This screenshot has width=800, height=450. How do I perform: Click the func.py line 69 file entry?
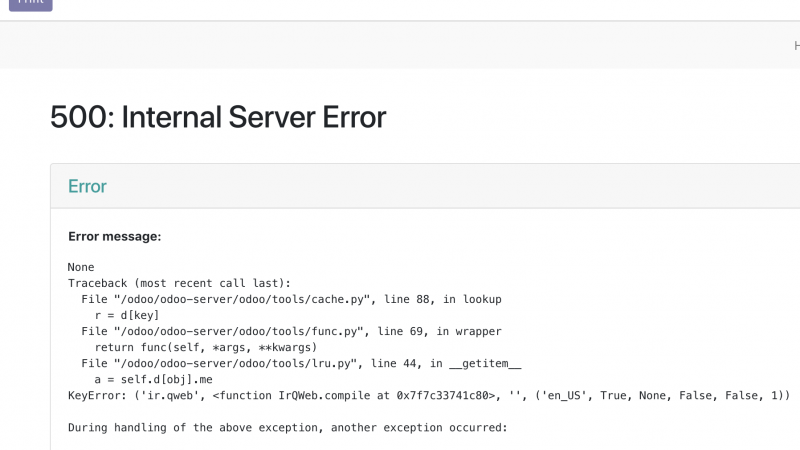pos(291,332)
